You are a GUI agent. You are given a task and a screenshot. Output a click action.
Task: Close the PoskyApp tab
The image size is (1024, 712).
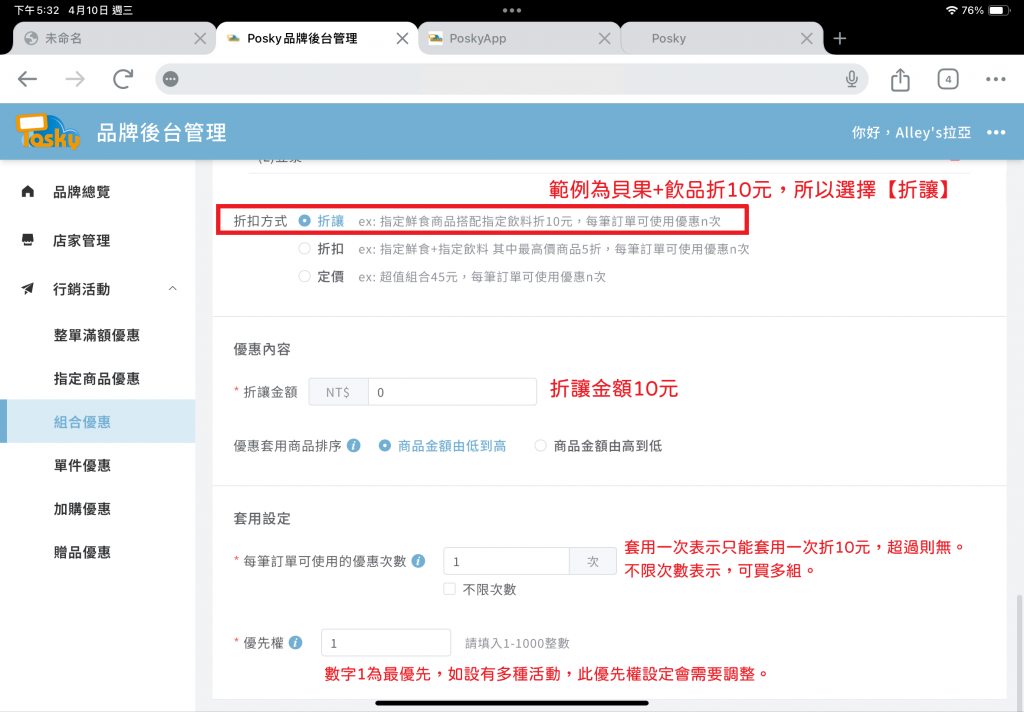pyautogui.click(x=605, y=39)
